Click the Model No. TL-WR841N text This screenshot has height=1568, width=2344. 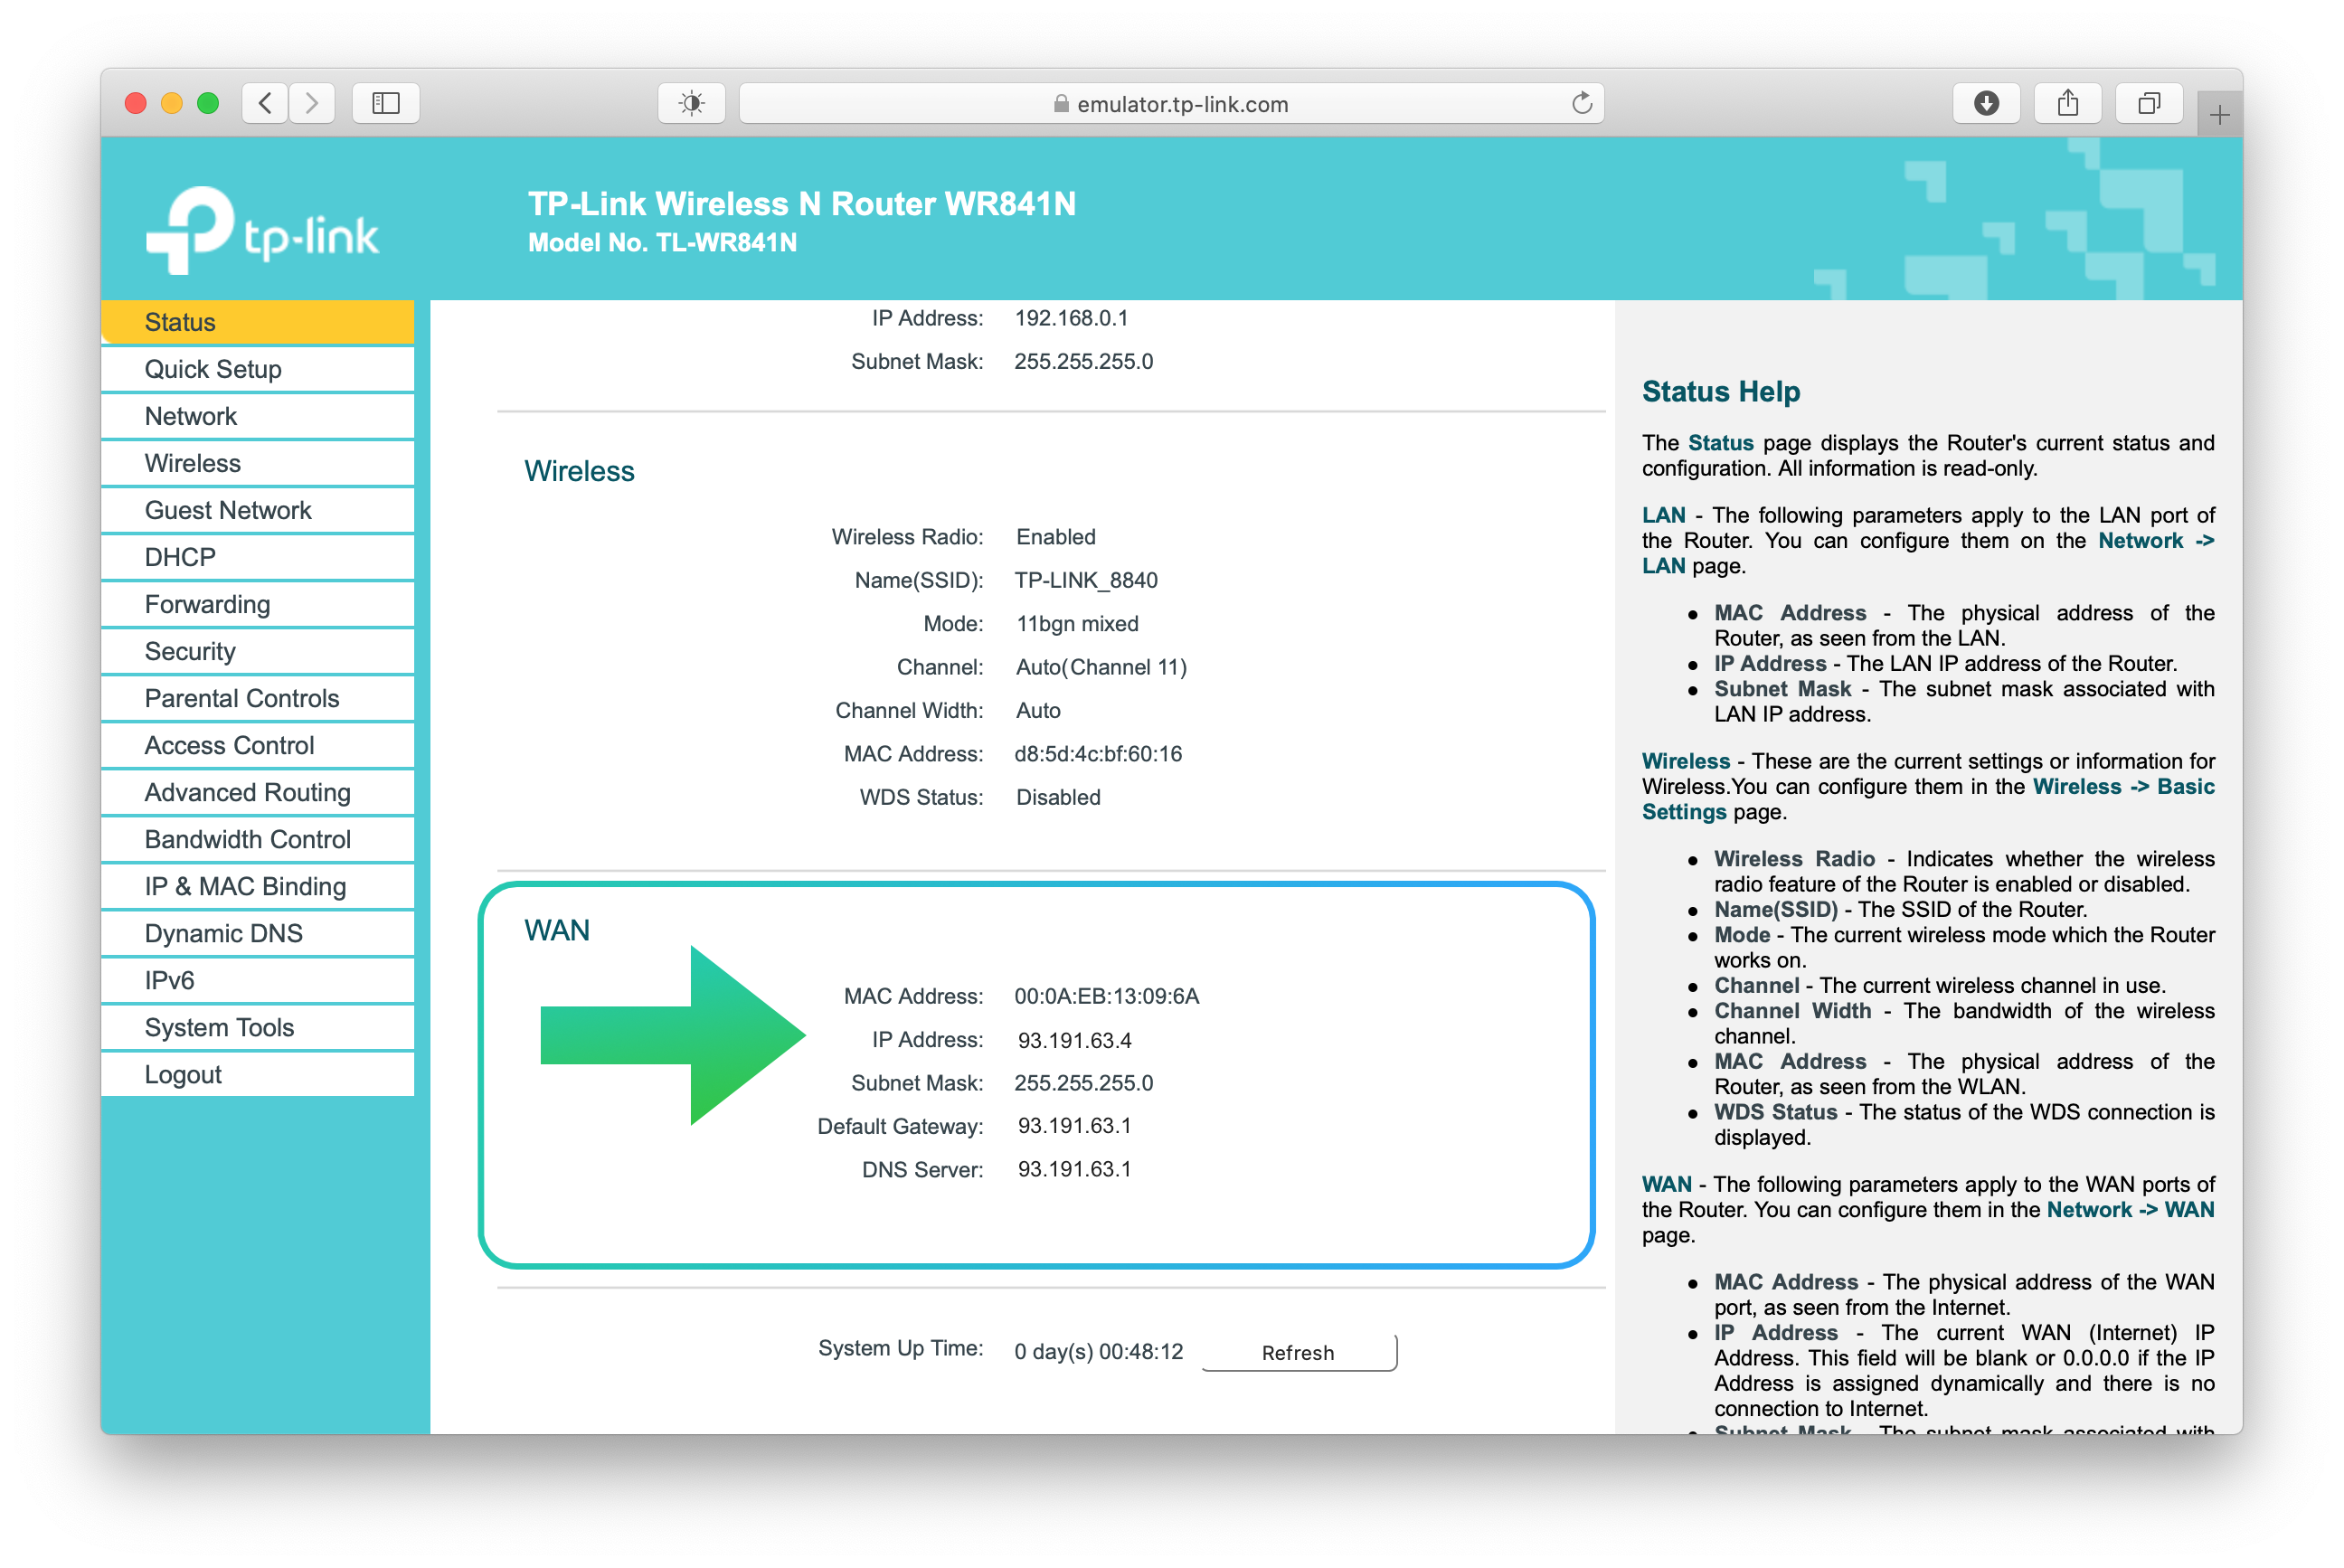[x=662, y=243]
